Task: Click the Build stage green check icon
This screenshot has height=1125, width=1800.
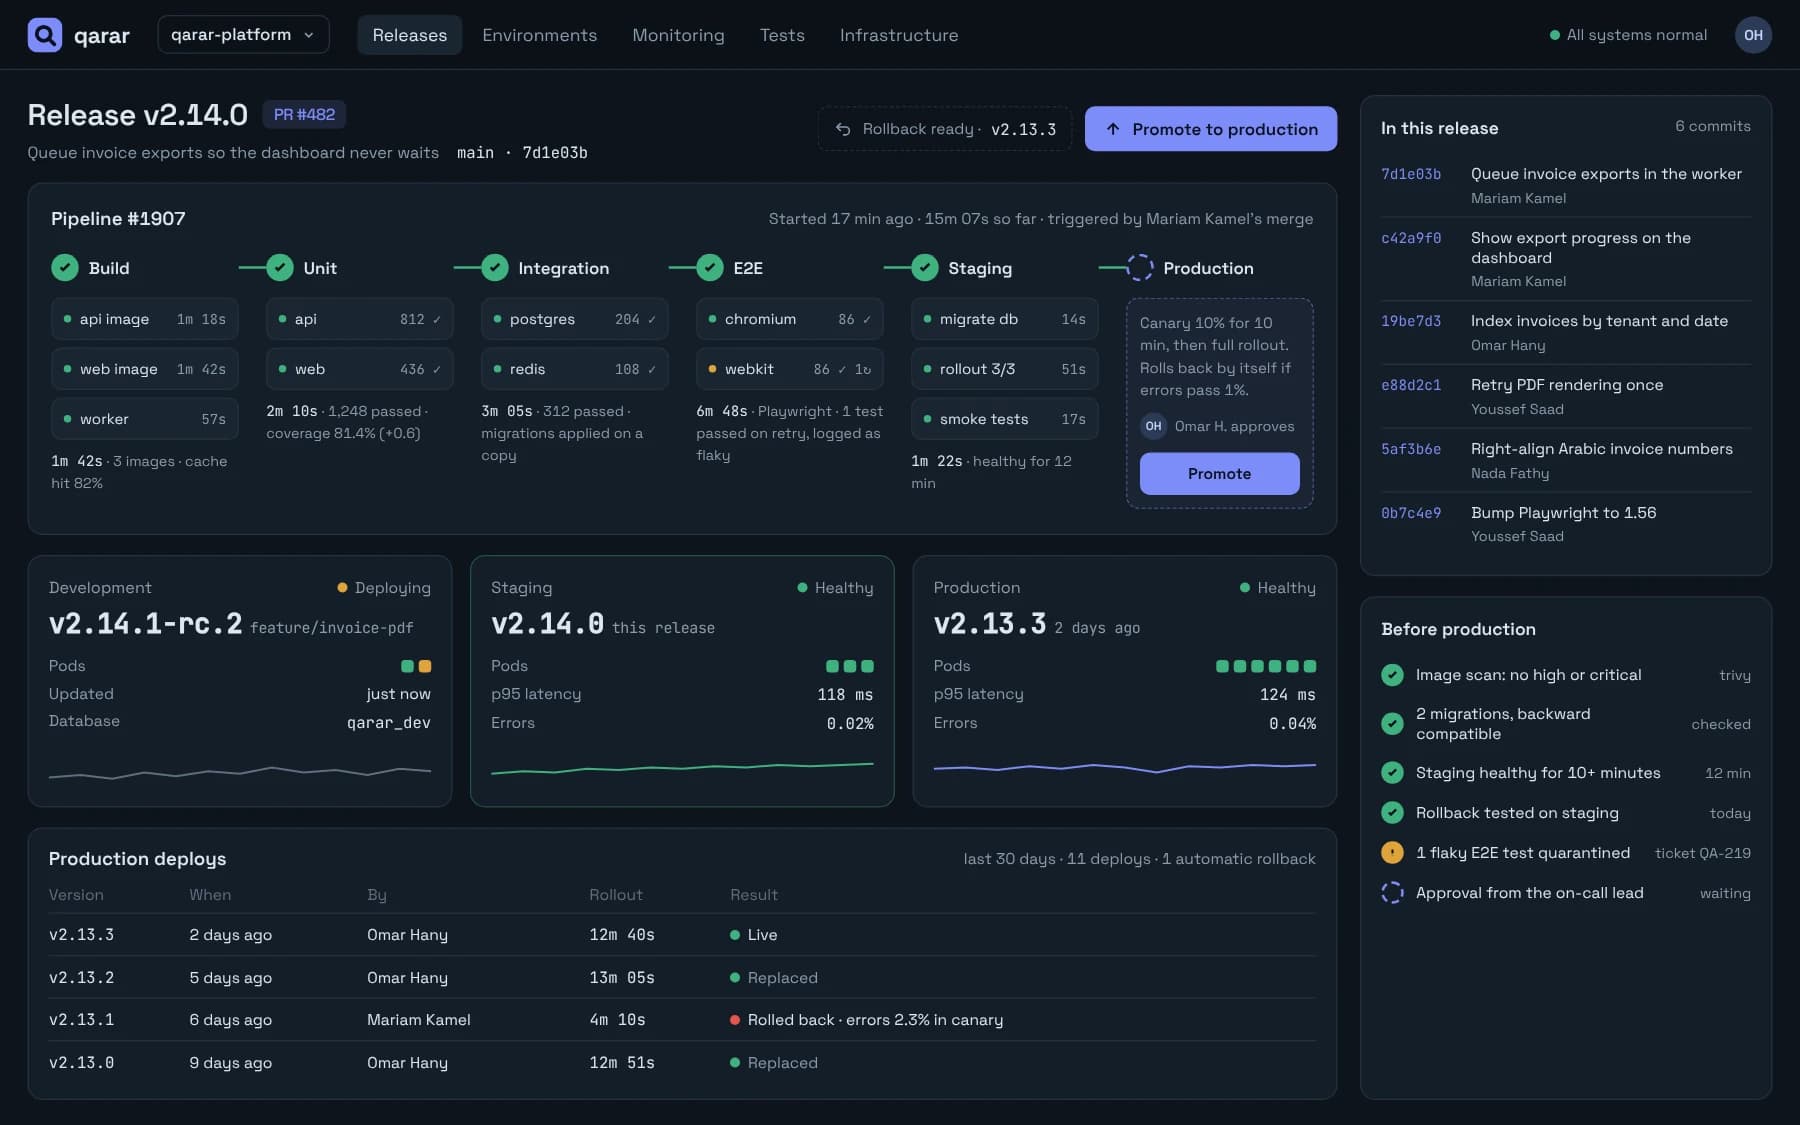Action: pyautogui.click(x=65, y=268)
